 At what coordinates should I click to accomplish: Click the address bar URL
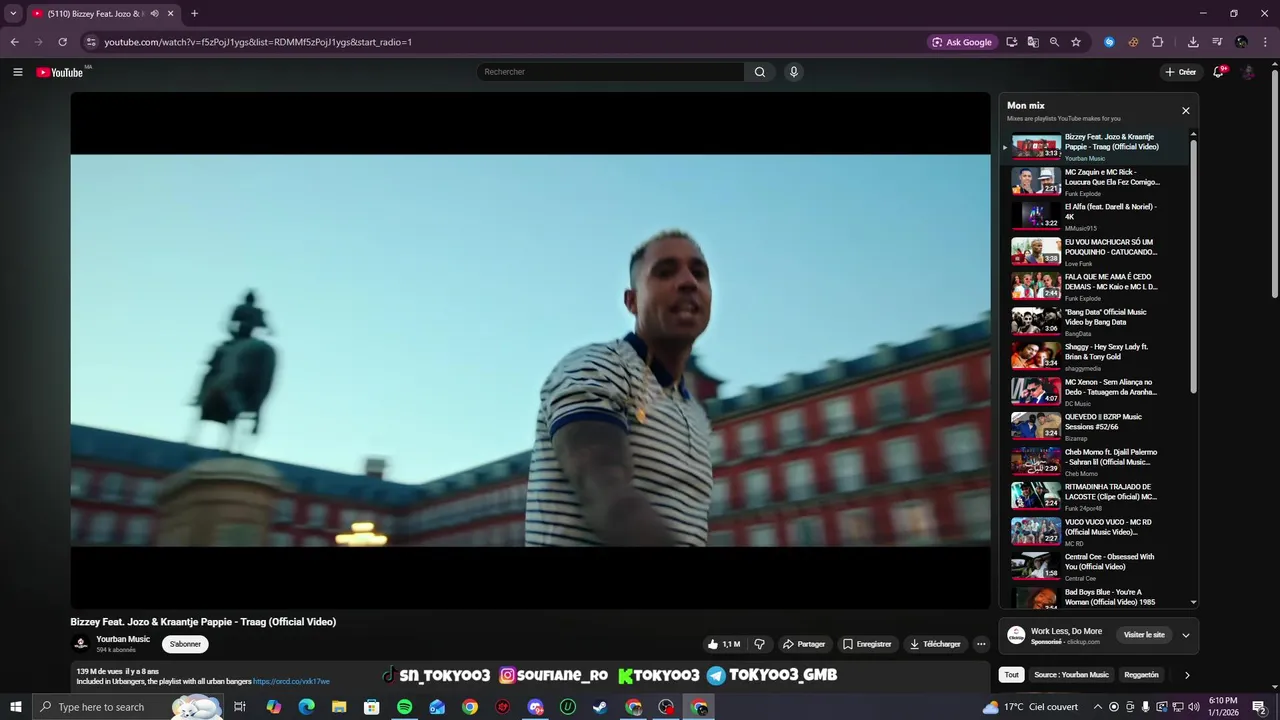(258, 42)
